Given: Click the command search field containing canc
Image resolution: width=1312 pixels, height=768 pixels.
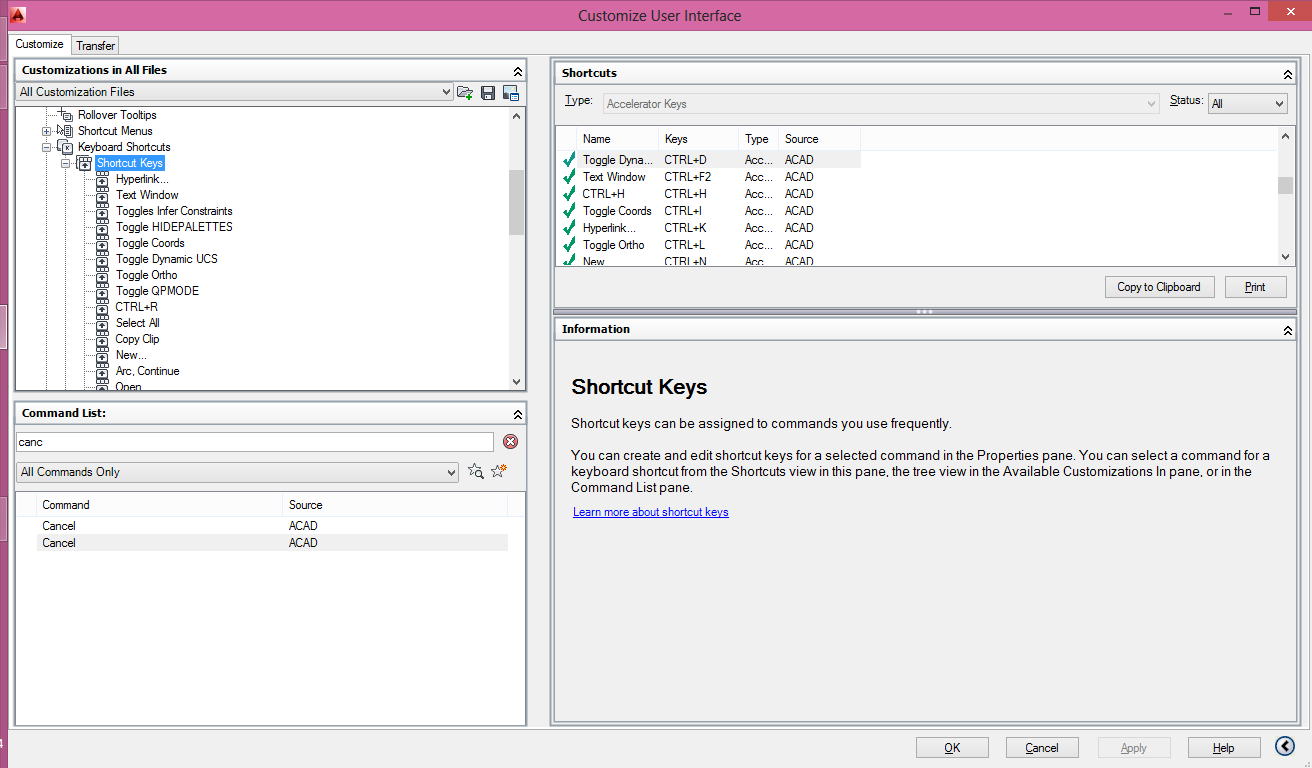Looking at the screenshot, I should click(255, 442).
